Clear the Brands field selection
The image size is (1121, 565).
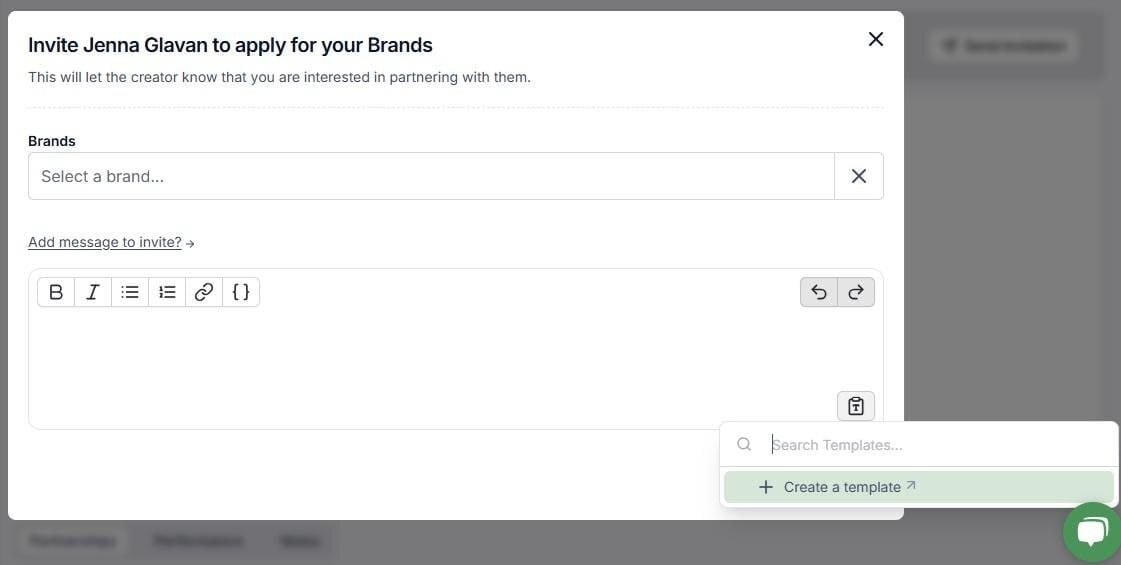pyautogui.click(x=859, y=176)
